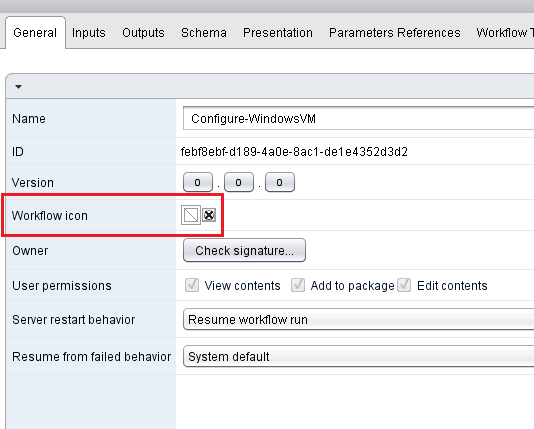The image size is (534, 429).
Task: Click the minor version number button
Action: click(x=239, y=182)
